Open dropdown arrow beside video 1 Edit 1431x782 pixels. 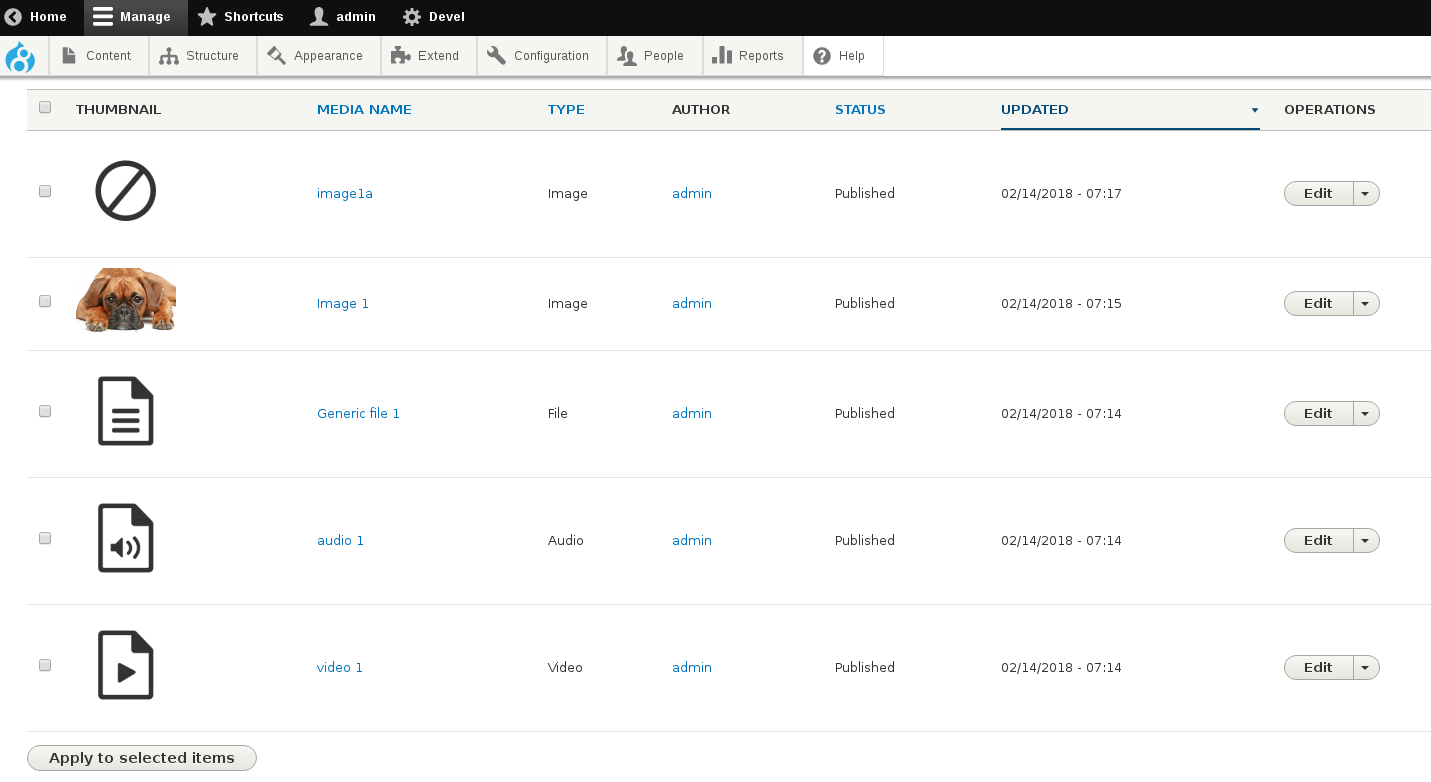point(1366,668)
